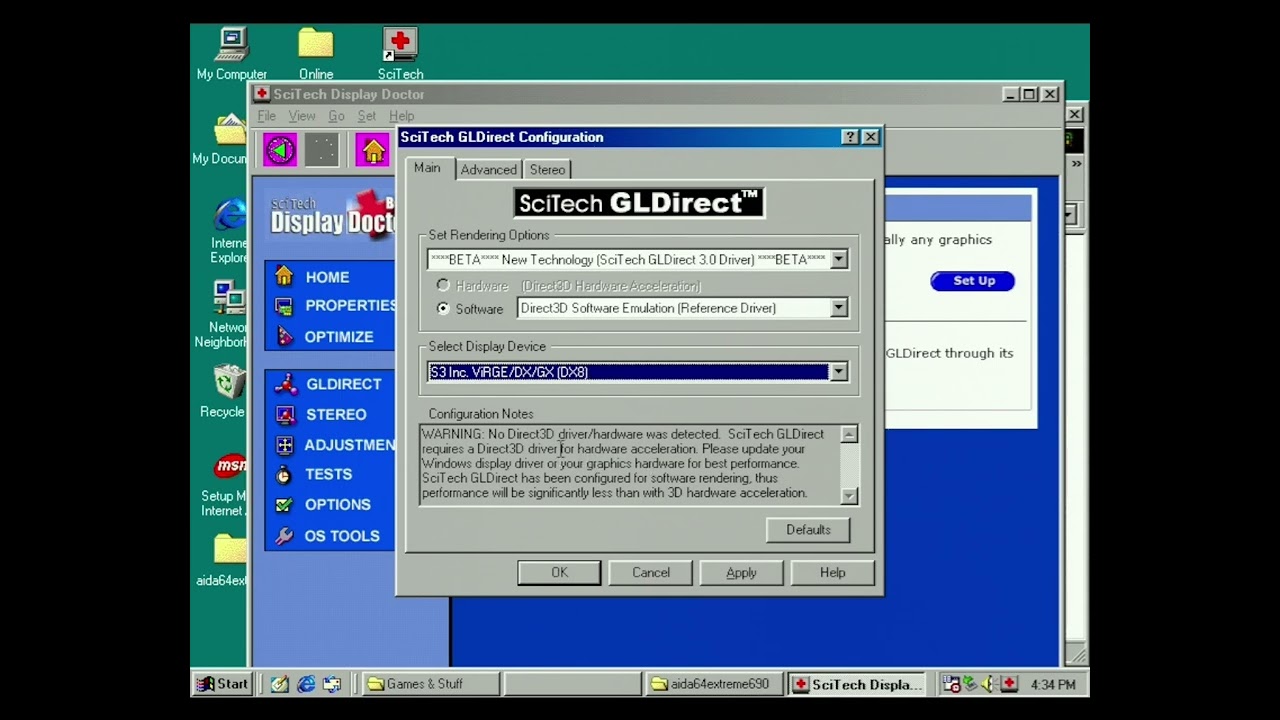
Task: Click the blue Set Up button
Action: click(x=973, y=281)
